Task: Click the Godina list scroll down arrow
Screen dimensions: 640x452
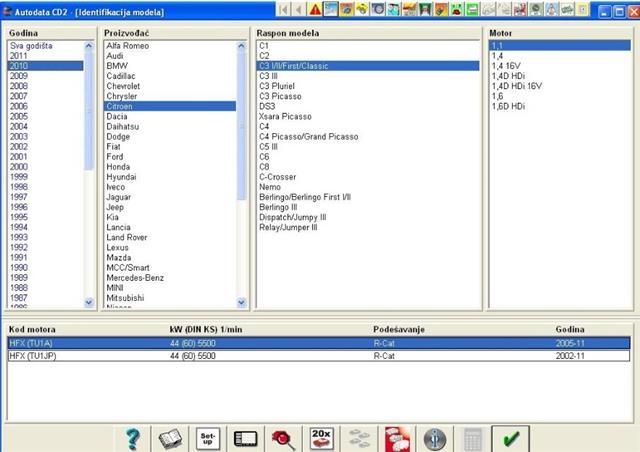Action: (89, 303)
